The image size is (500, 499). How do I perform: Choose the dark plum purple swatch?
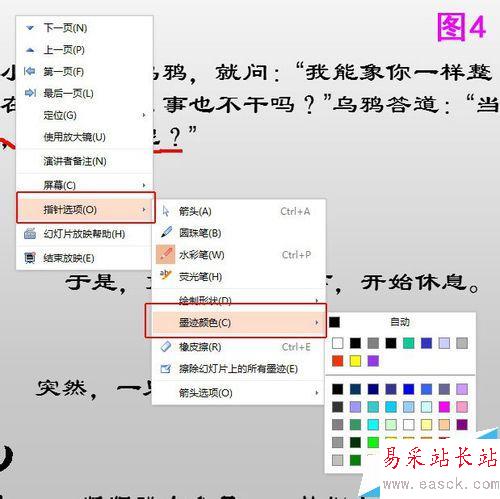pos(462,424)
